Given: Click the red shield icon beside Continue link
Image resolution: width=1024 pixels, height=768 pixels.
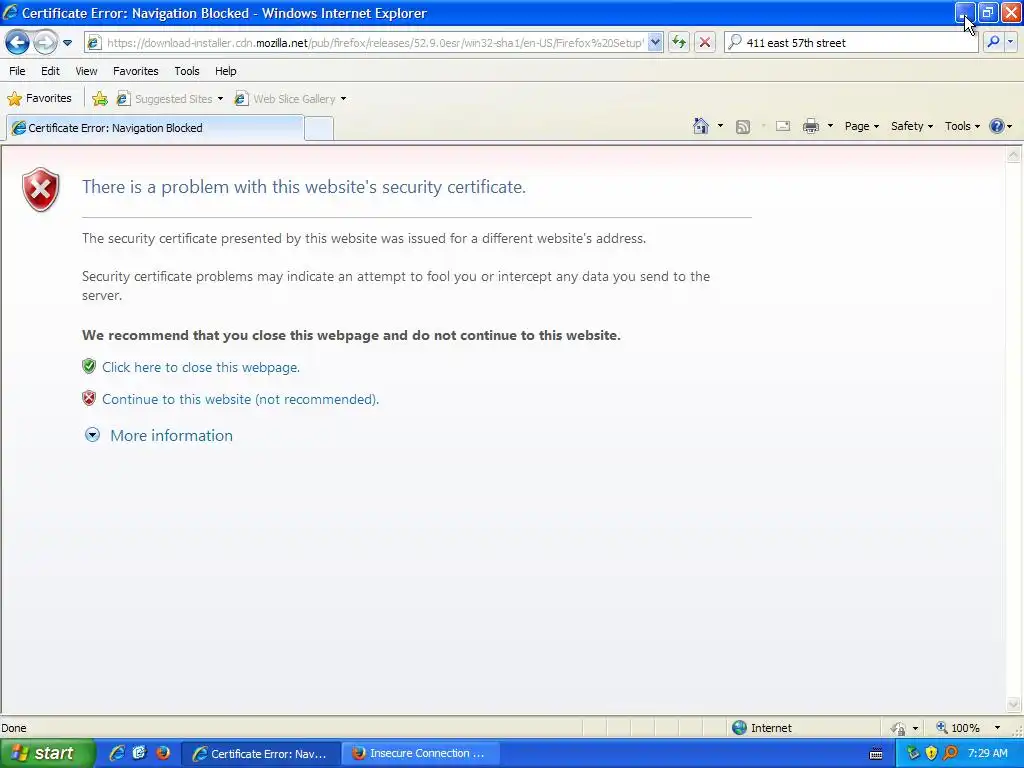Looking at the screenshot, I should coord(89,398).
